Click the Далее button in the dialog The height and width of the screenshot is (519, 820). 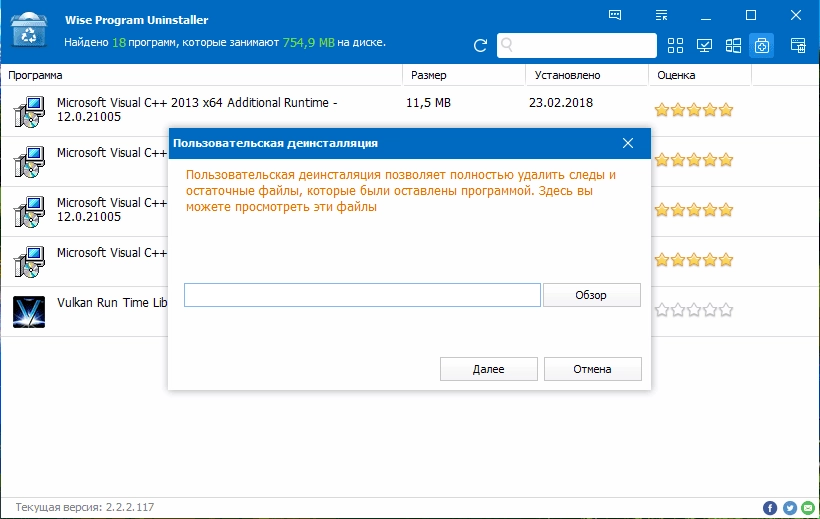pos(488,369)
